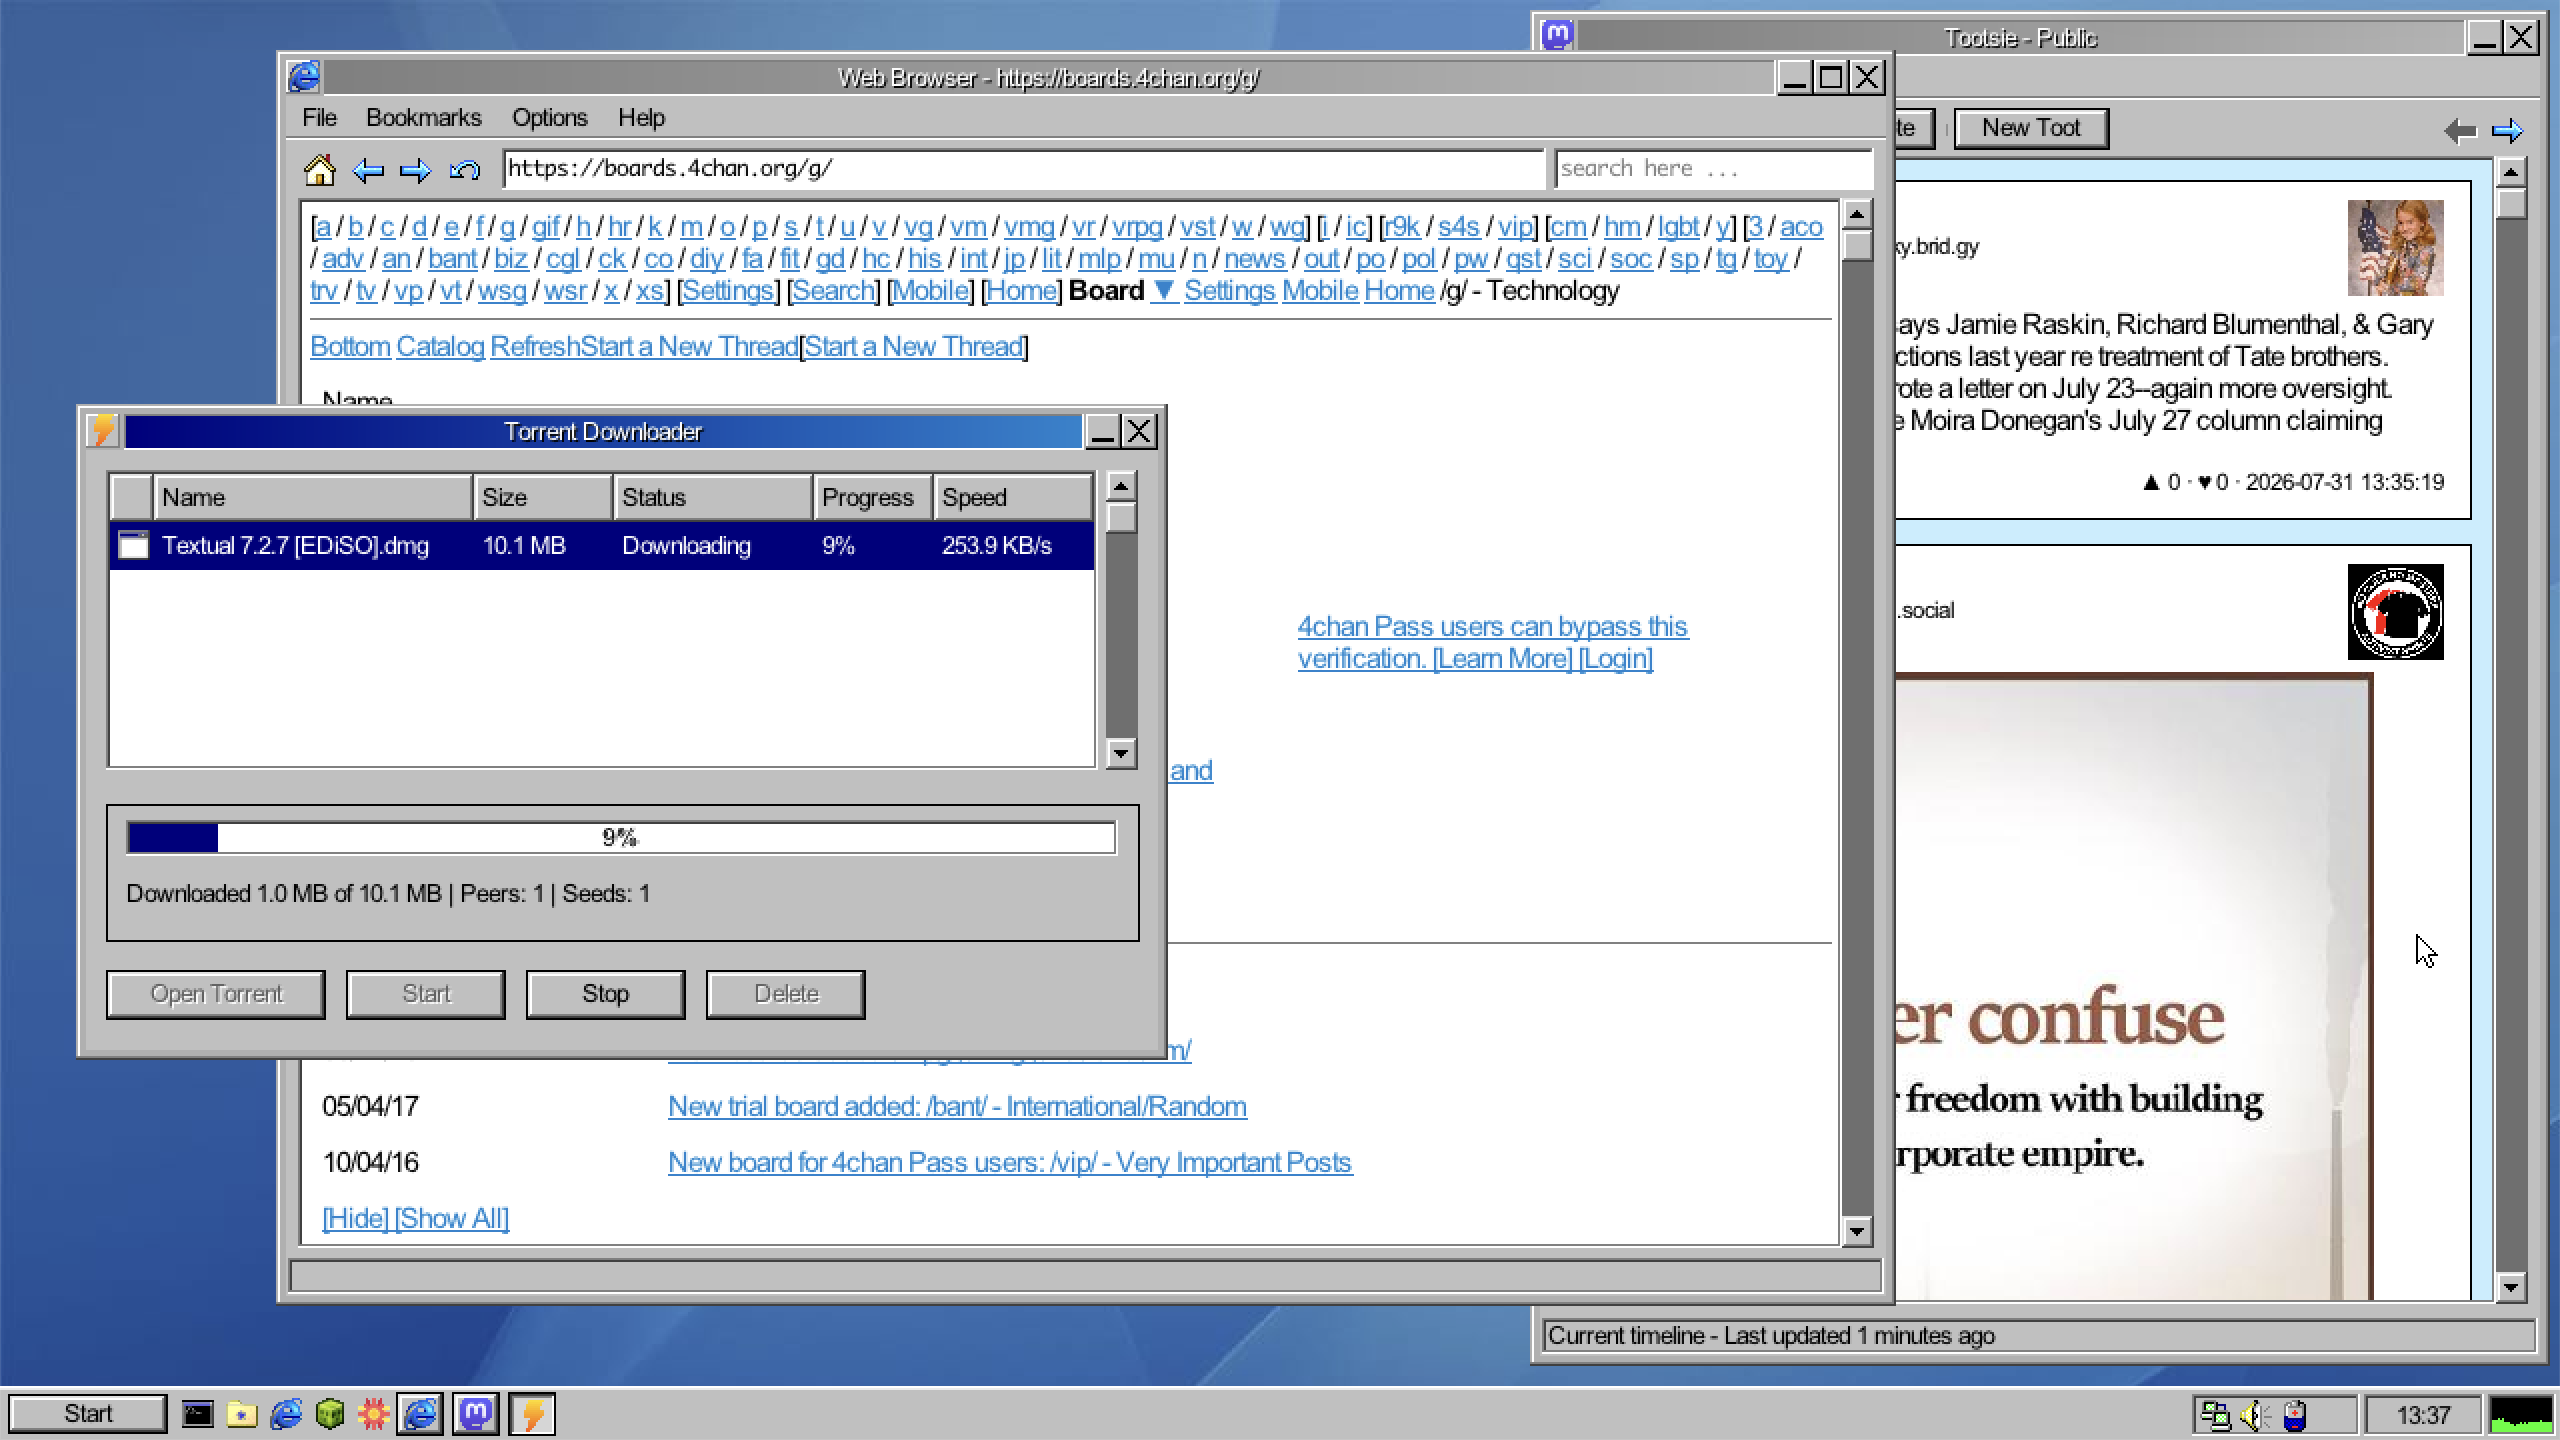The height and width of the screenshot is (1440, 2560).
Task: Click the 'Current timeline - Last updated' status bar
Action: point(2039,1336)
